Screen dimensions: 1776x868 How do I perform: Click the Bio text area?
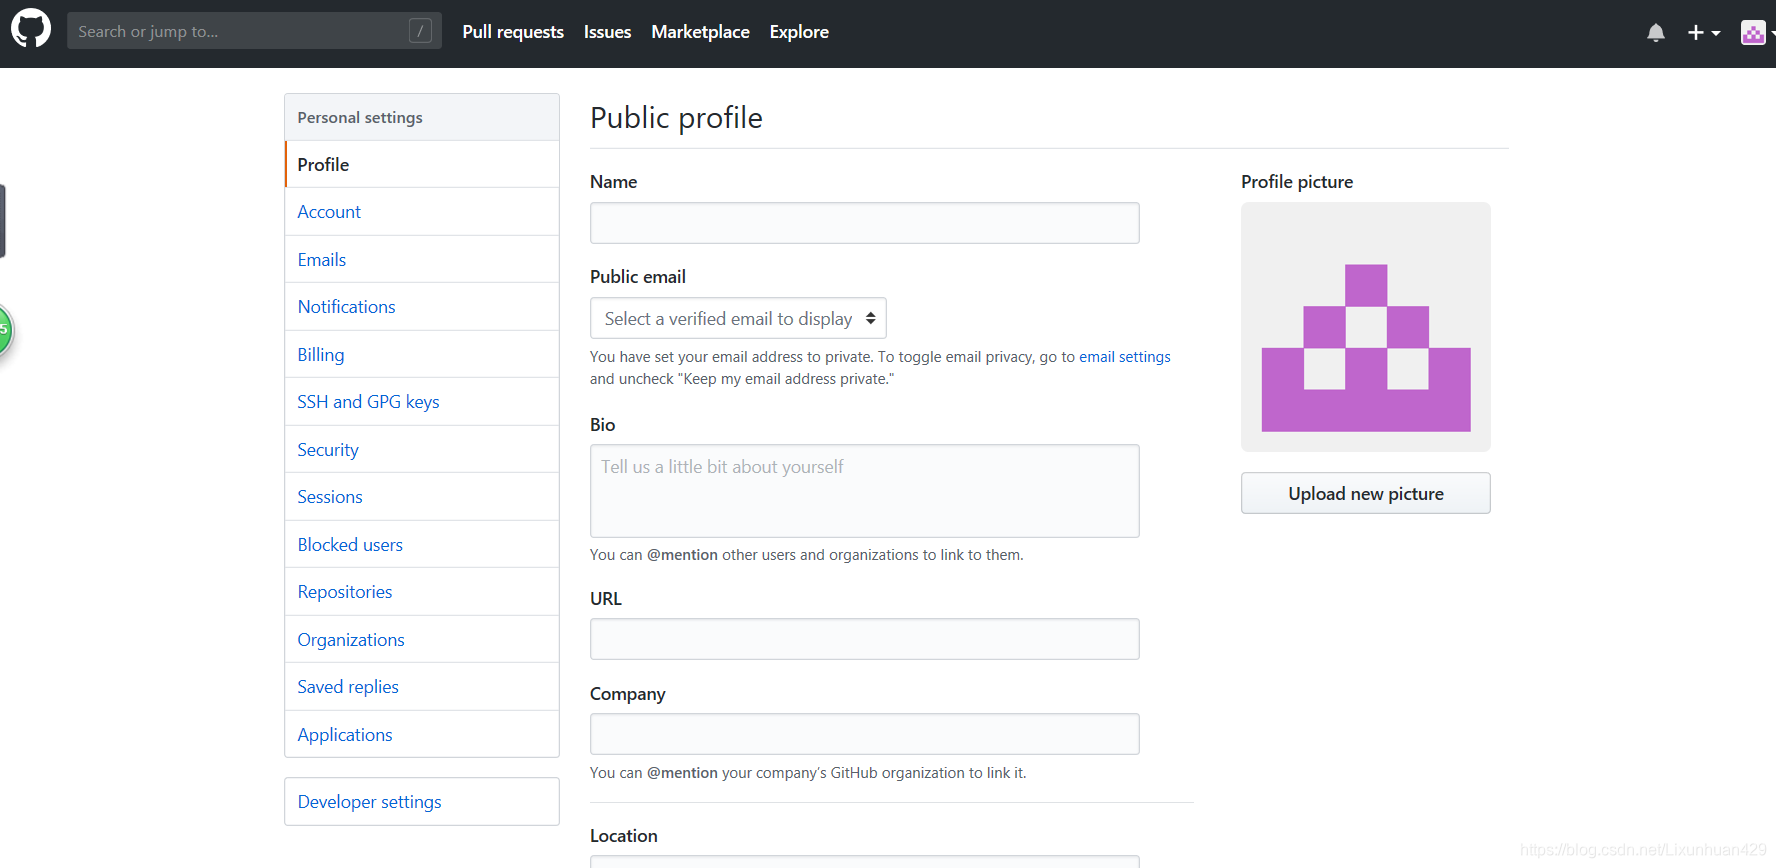point(865,491)
